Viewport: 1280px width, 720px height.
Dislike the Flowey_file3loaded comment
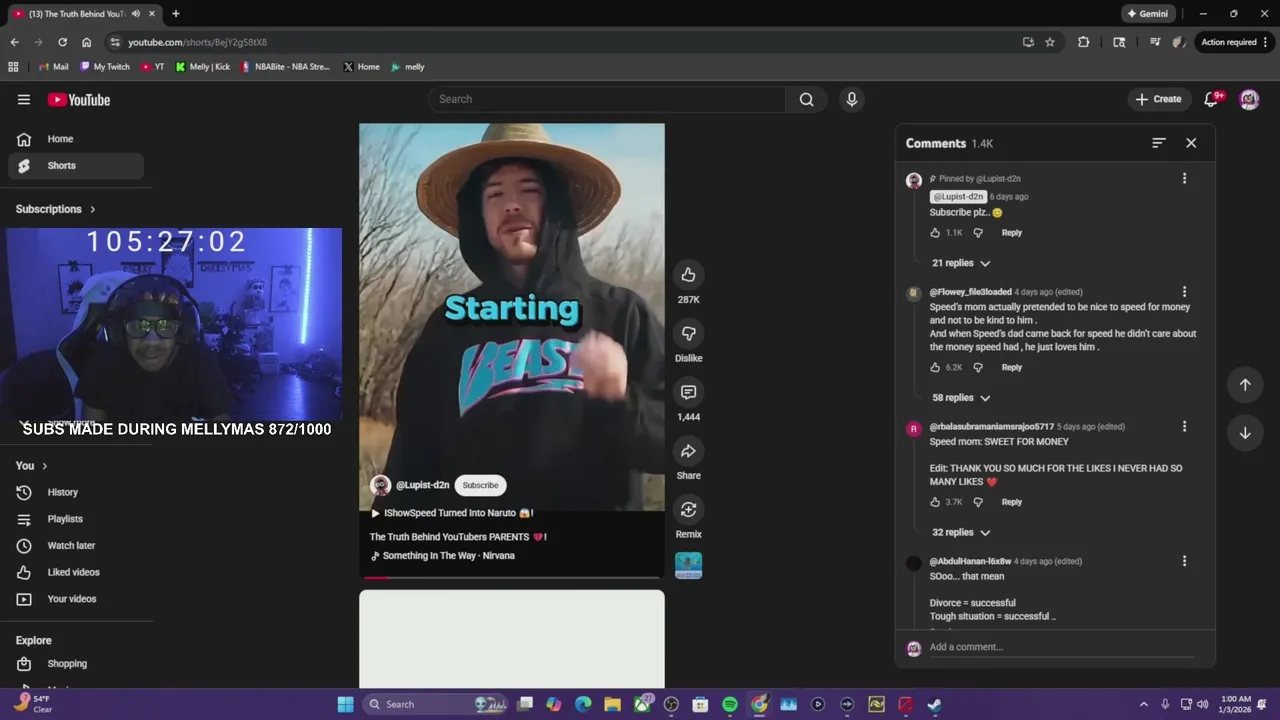point(978,368)
